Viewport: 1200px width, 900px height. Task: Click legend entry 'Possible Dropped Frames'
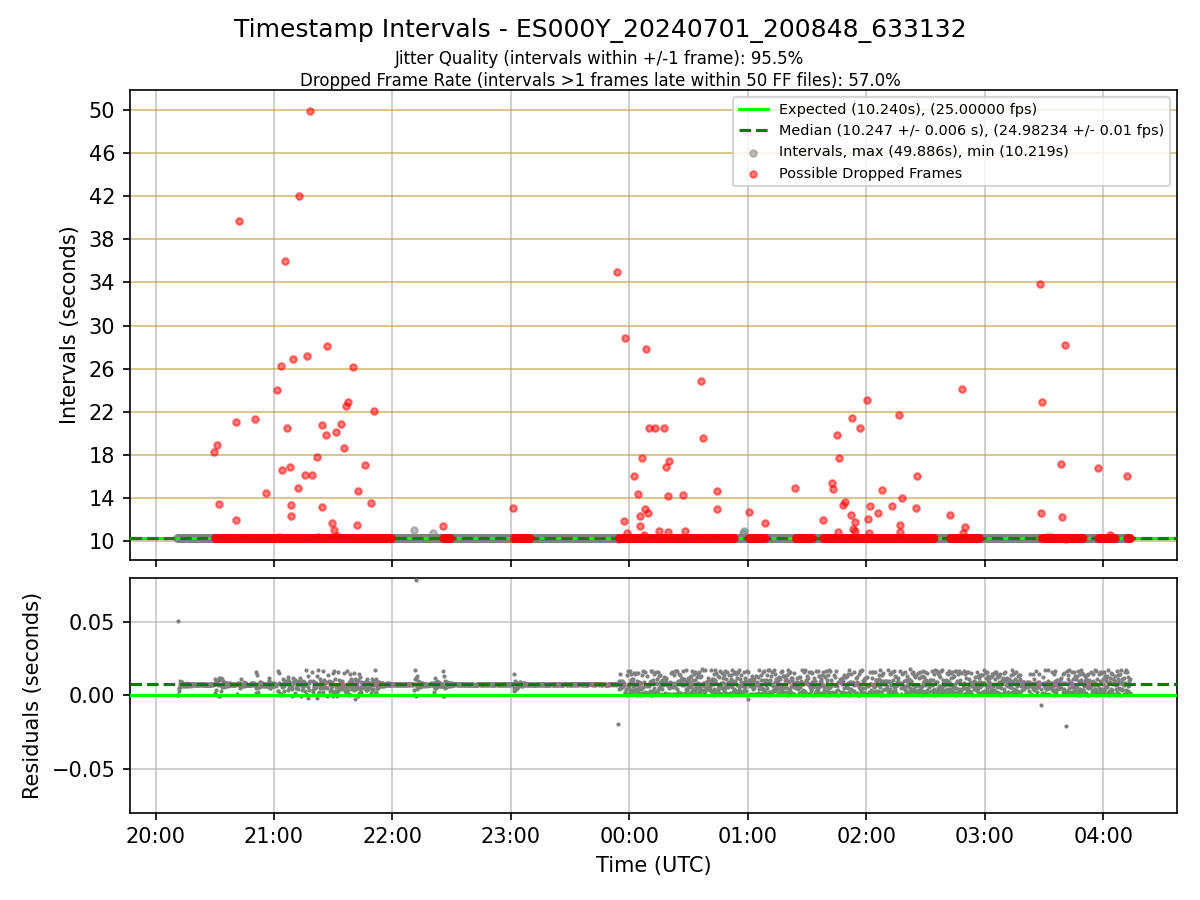pos(870,173)
